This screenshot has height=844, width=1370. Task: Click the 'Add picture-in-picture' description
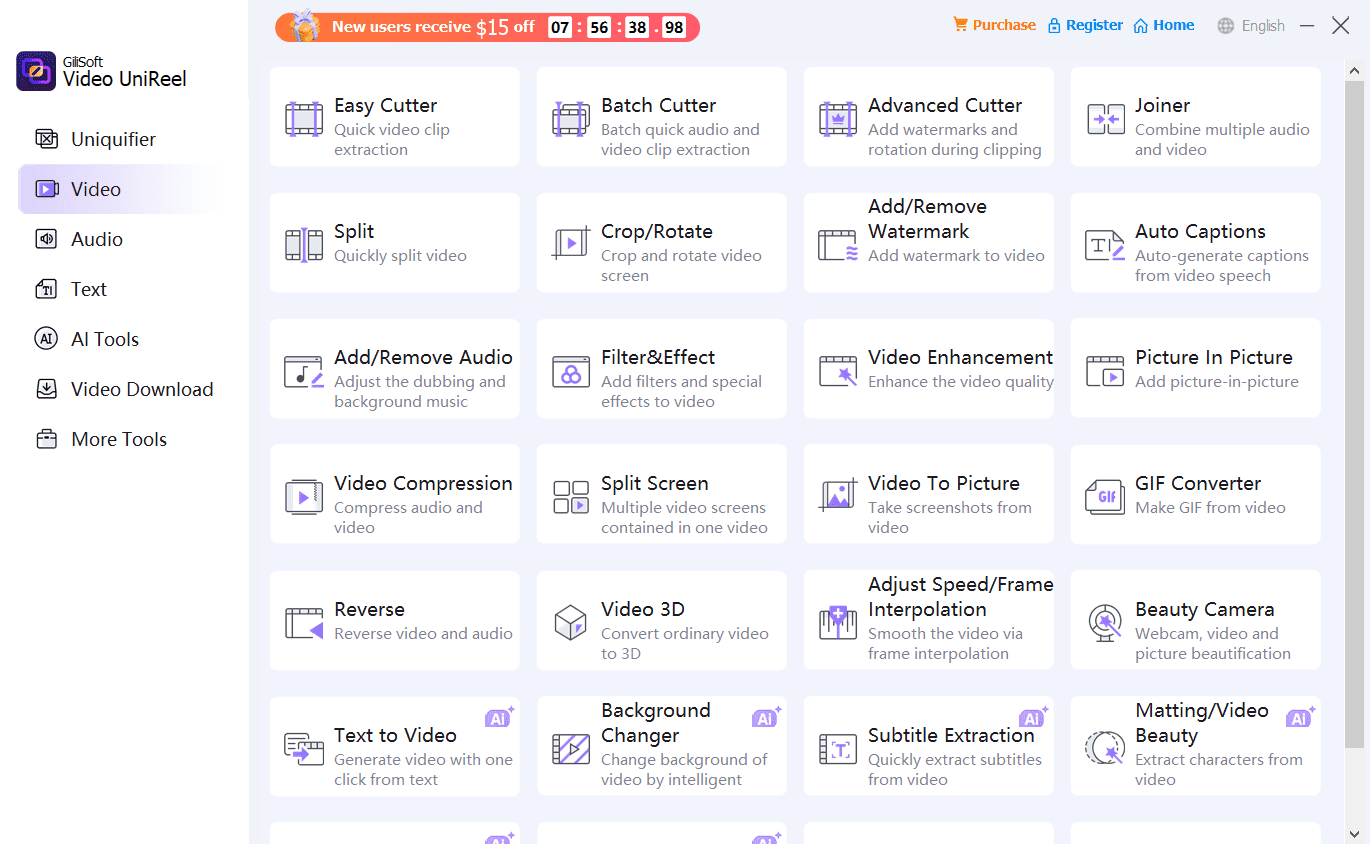[x=1217, y=381]
